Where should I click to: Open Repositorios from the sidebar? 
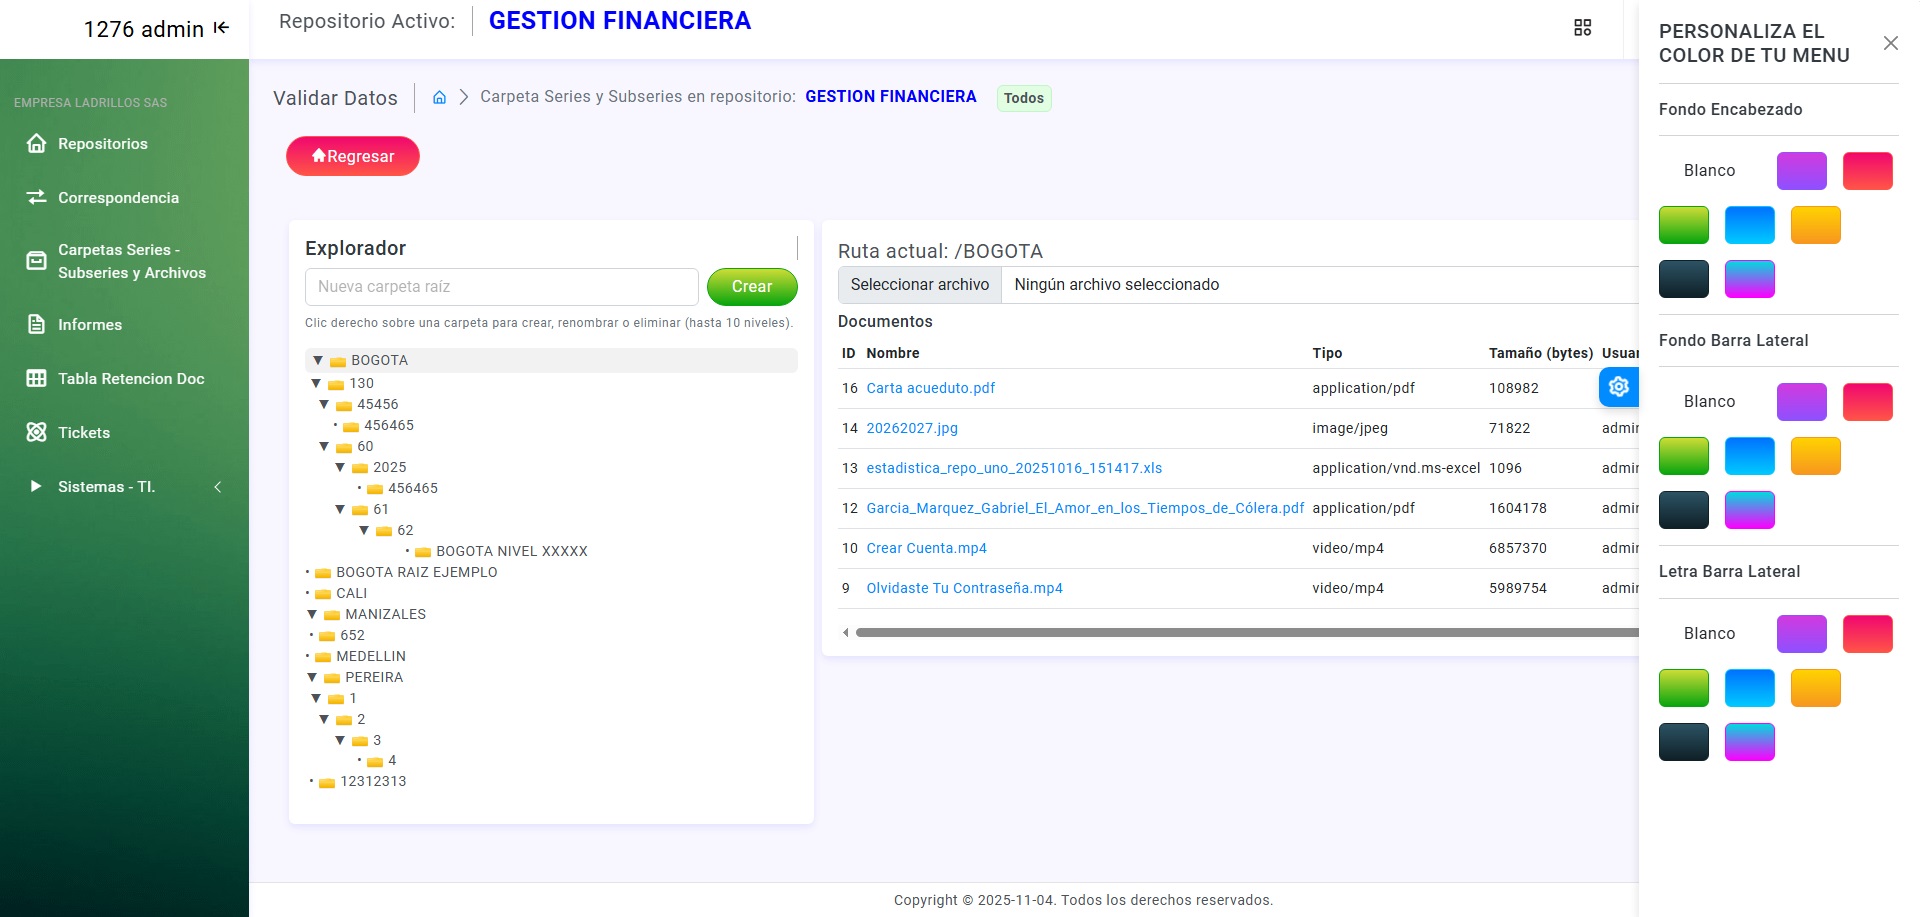102,144
